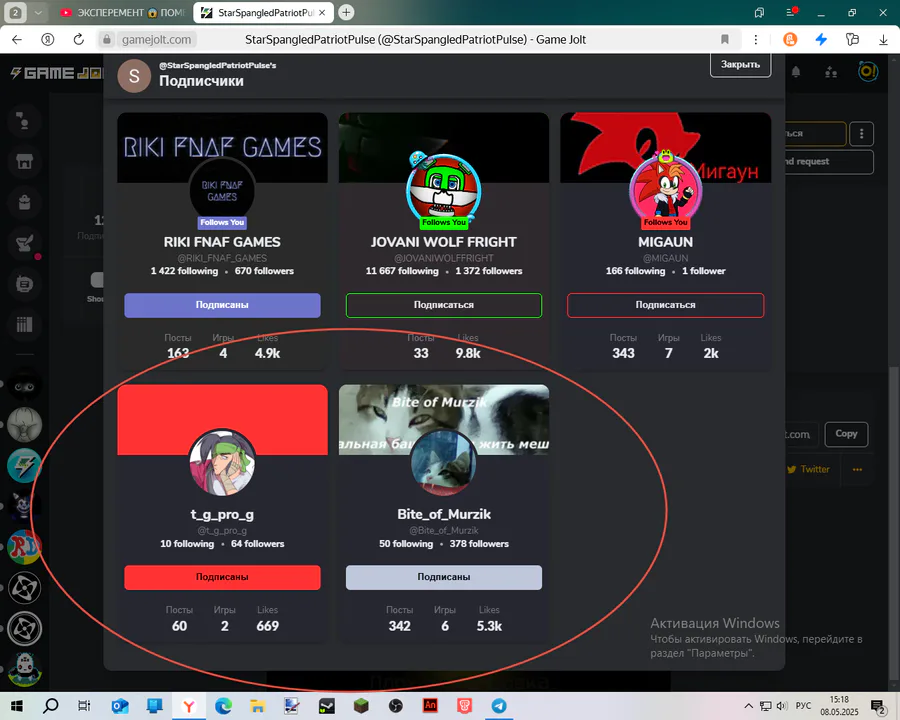Open the Game Jolt store sidebar icon
The width and height of the screenshot is (900, 720).
coord(24,161)
